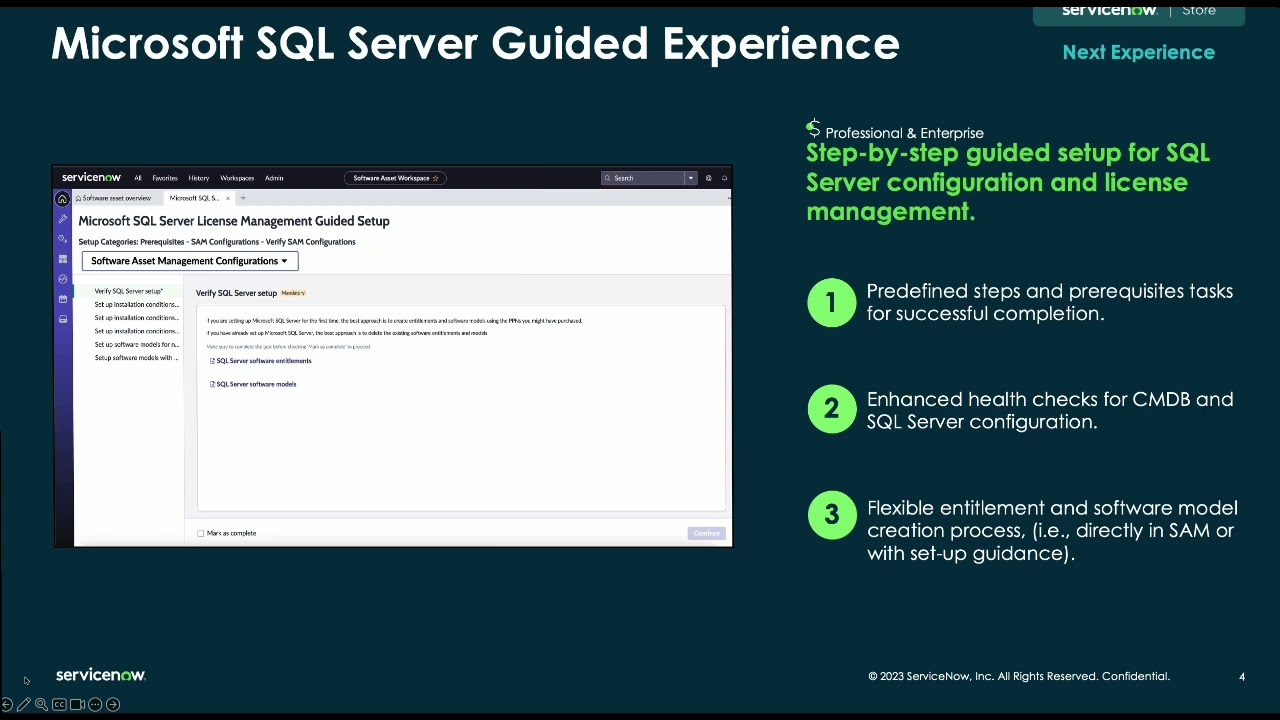Screen dimensions: 1280x720
Task: Go to previous slide with the arrow
Action: click(x=6, y=704)
